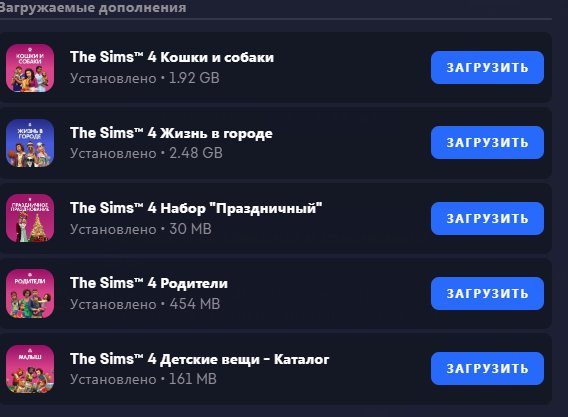Click the Установлено 454 MB status text
The image size is (568, 417).
[x=145, y=304]
